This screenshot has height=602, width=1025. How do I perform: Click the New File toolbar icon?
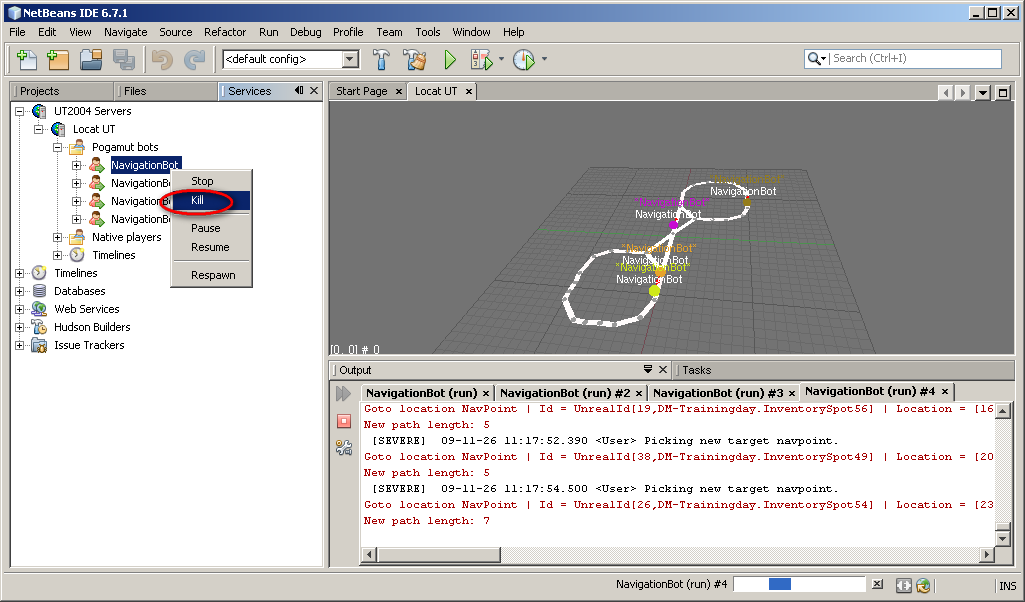(26, 59)
